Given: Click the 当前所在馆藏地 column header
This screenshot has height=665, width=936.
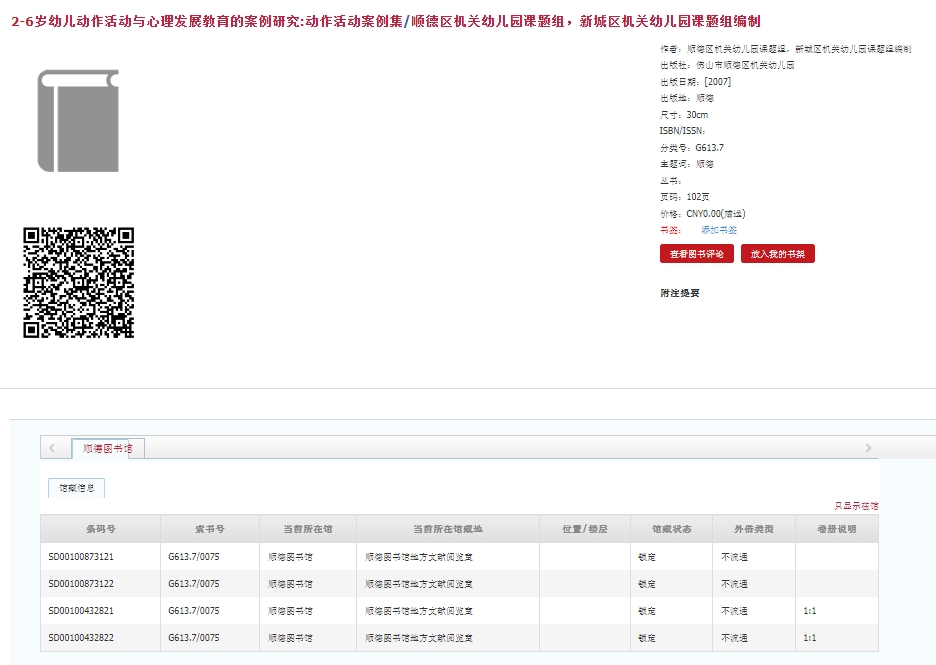Looking at the screenshot, I should point(447,529).
